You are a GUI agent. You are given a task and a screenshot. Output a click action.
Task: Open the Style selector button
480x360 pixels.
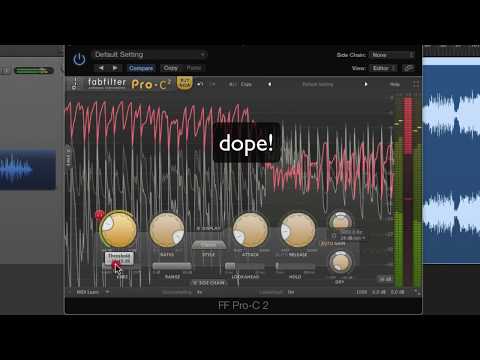(x=208, y=245)
